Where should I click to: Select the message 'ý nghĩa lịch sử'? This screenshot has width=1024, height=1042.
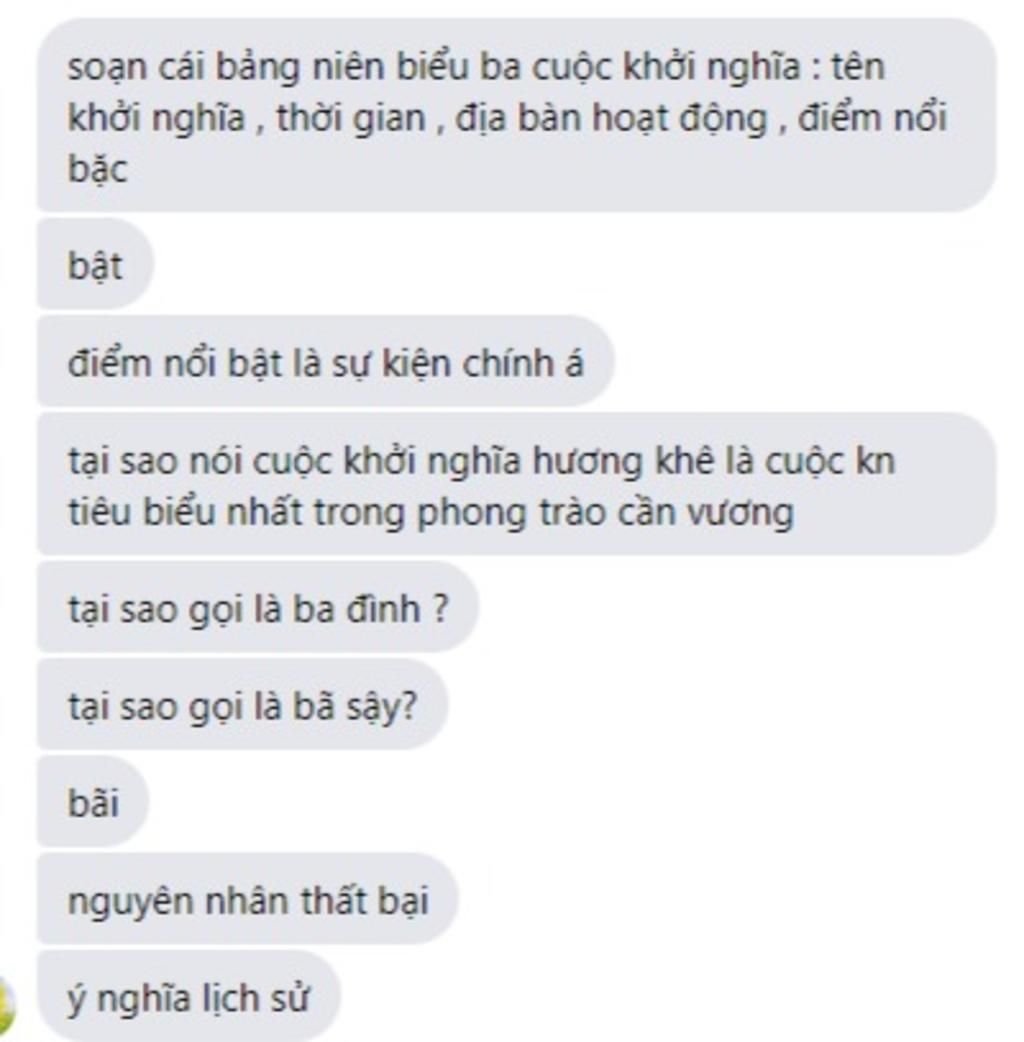pos(188,996)
